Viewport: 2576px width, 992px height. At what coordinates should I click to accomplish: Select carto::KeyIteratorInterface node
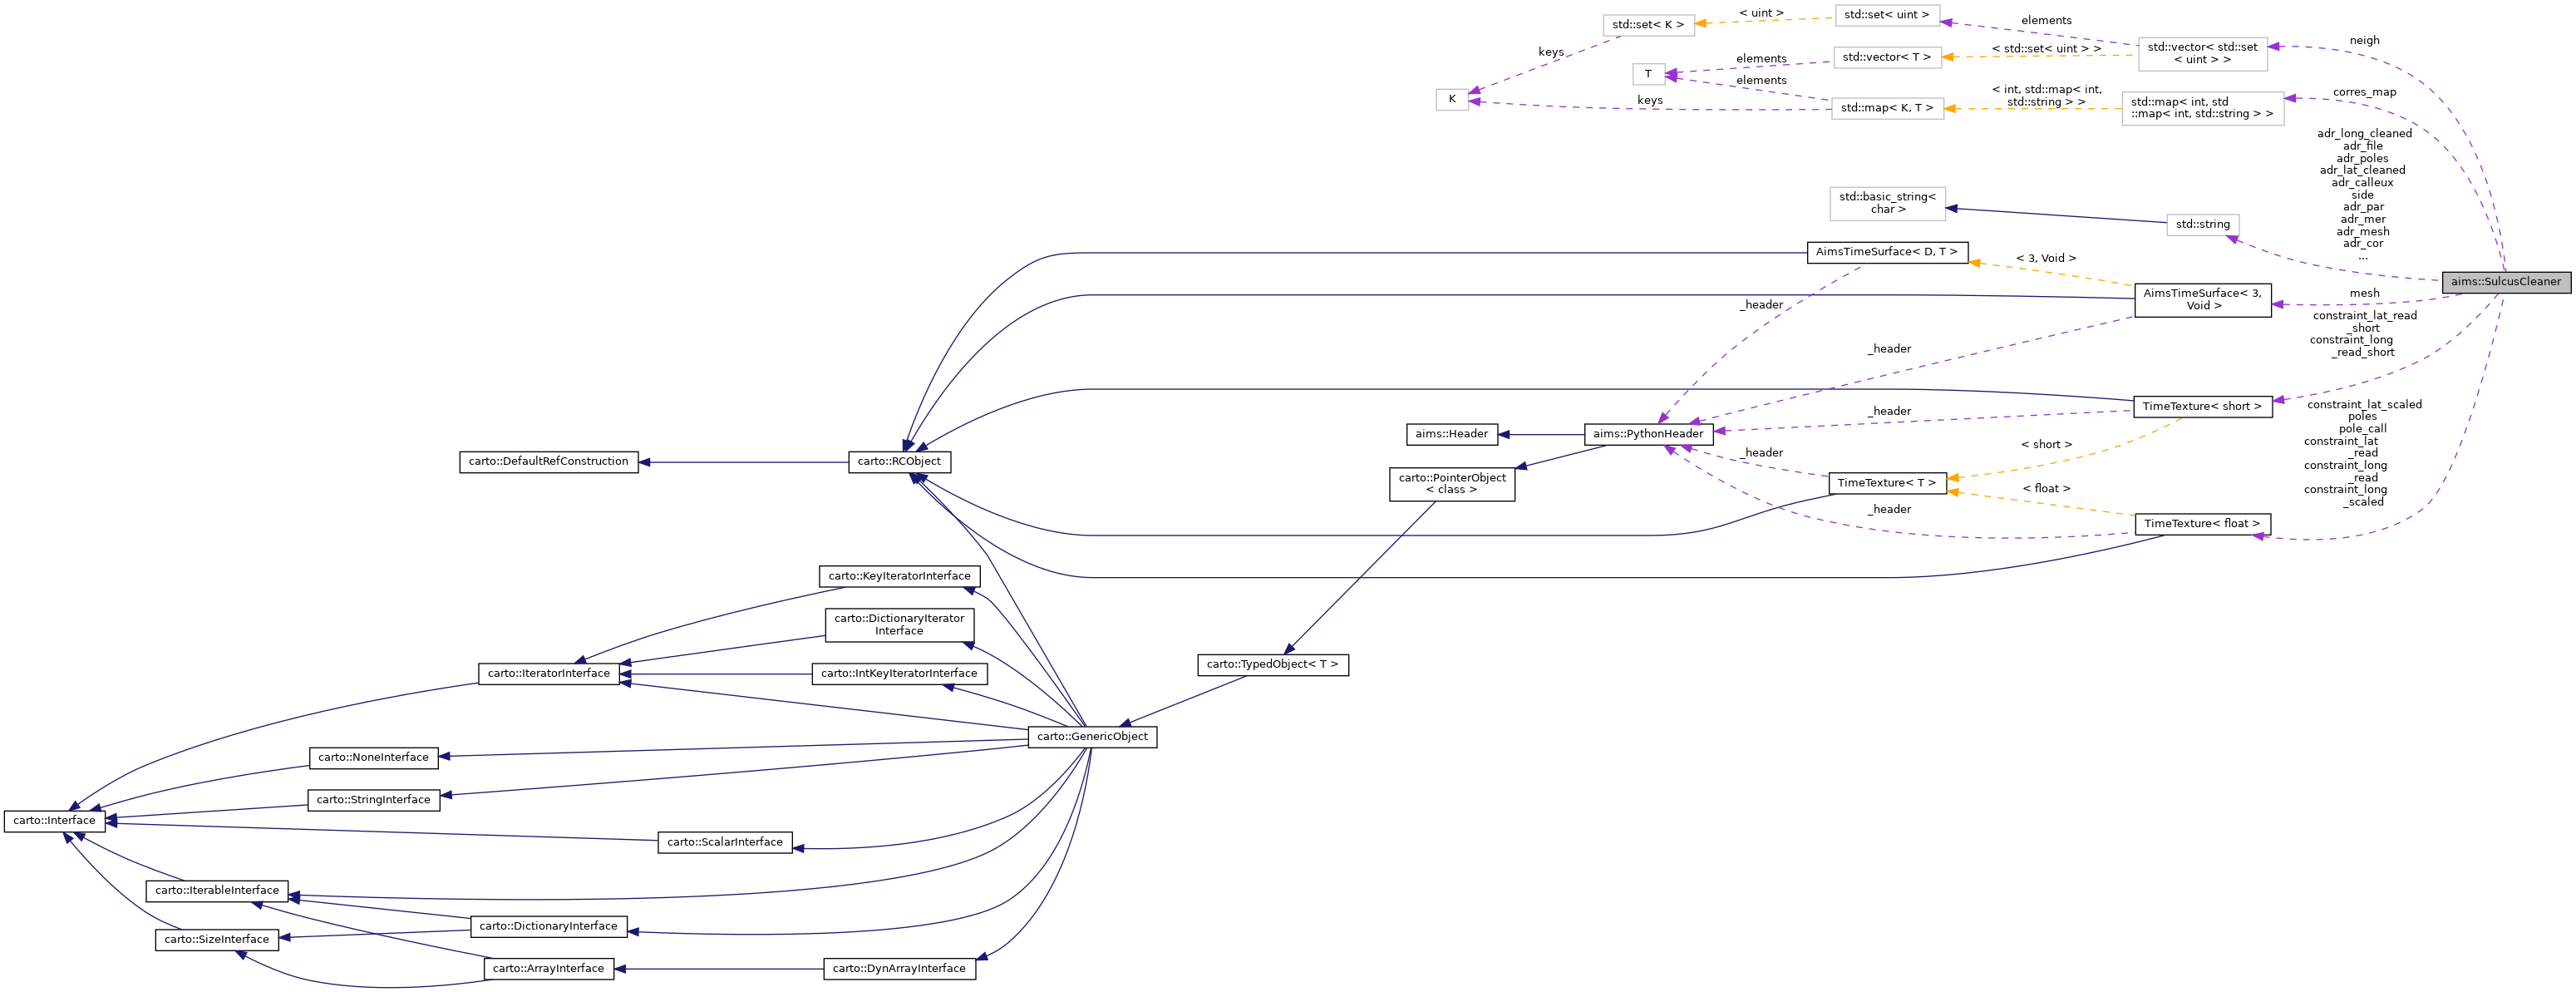click(x=899, y=577)
